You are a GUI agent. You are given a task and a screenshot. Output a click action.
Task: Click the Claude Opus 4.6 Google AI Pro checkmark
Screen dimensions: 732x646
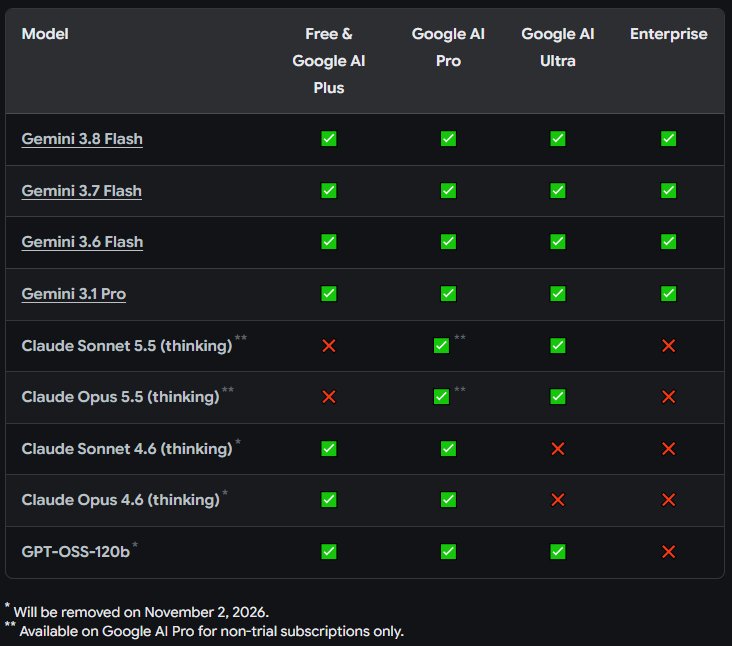[x=448, y=499]
